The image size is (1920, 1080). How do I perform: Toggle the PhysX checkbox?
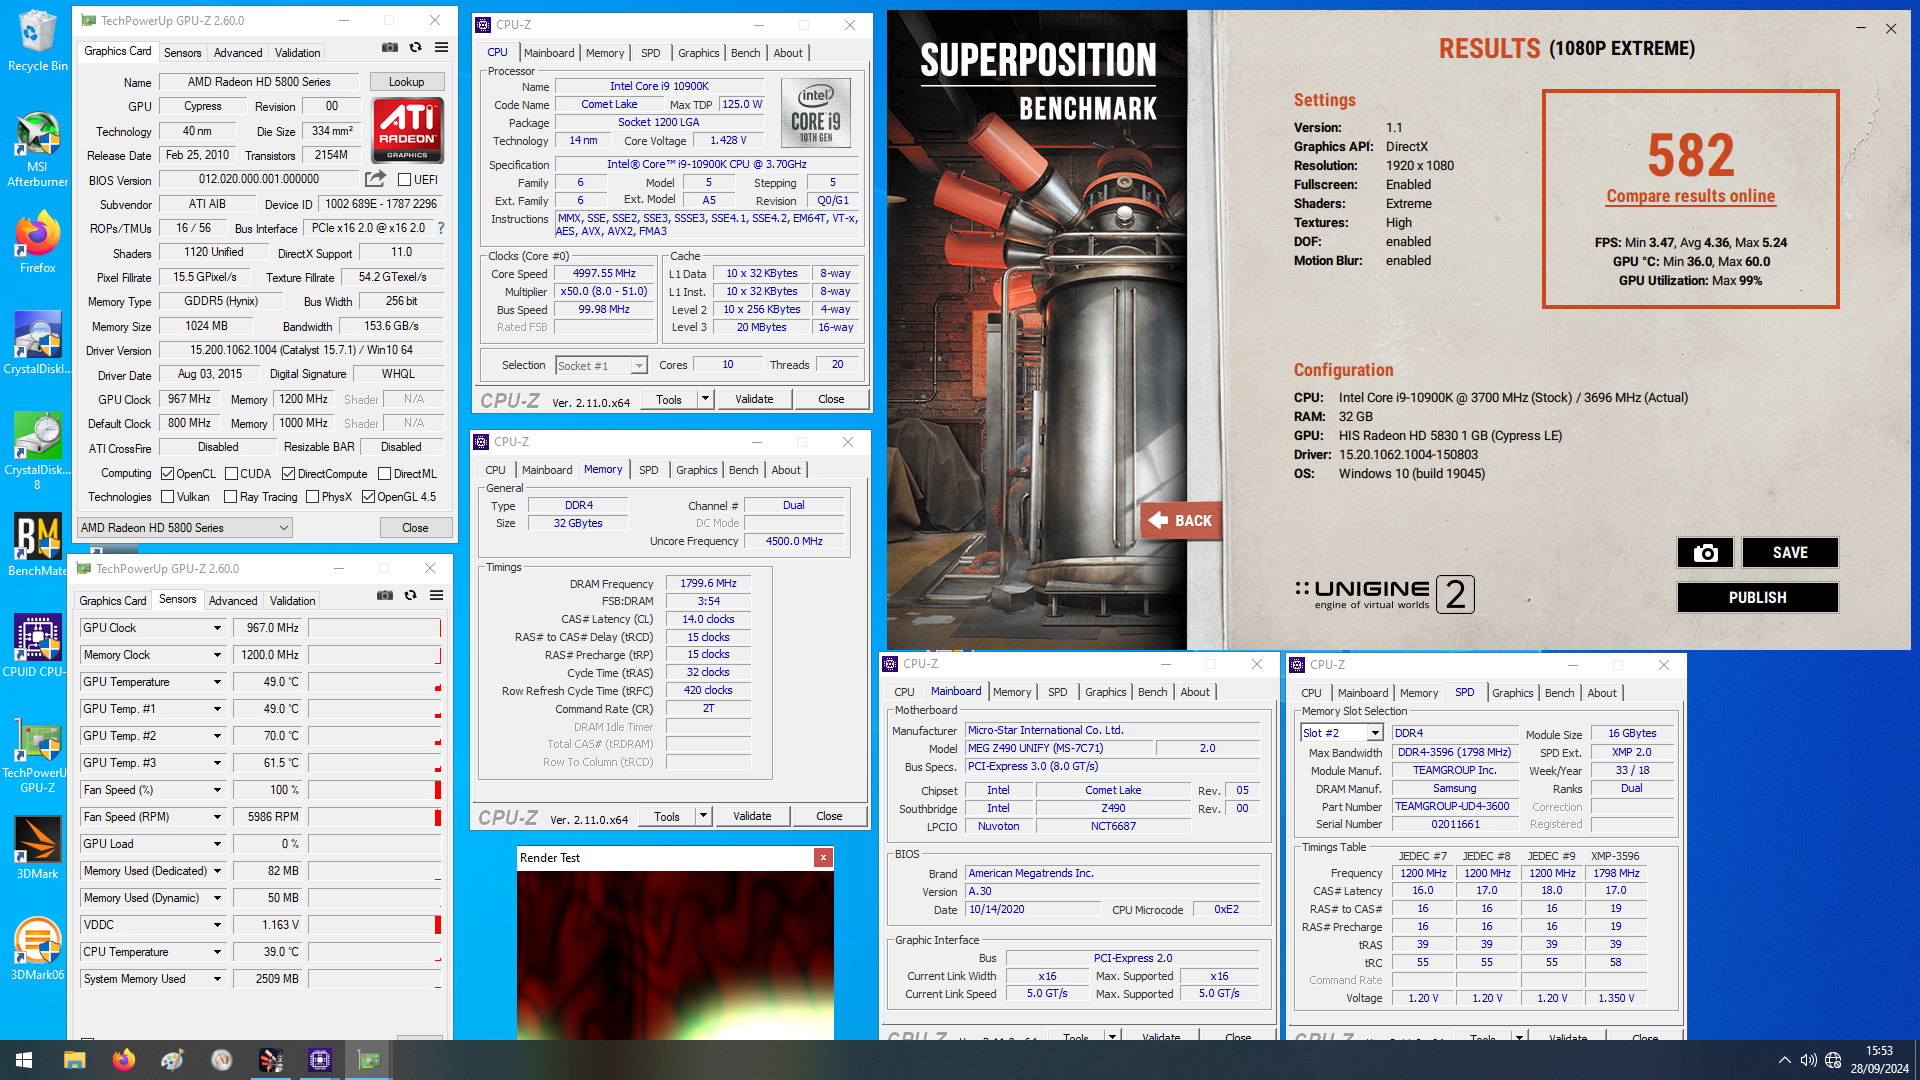click(313, 497)
